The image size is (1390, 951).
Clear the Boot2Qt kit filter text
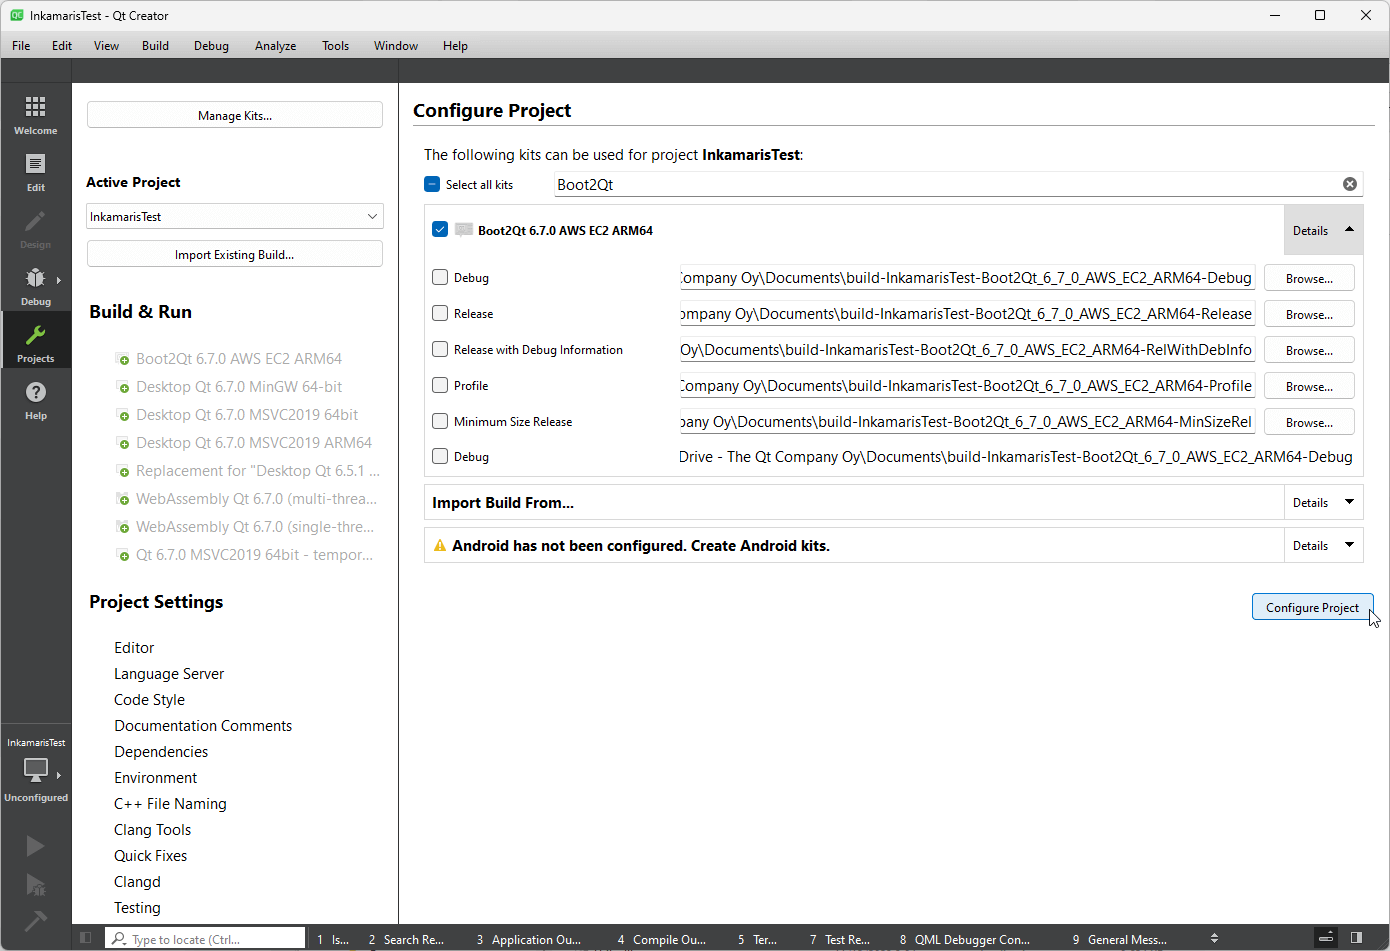pyautogui.click(x=1349, y=184)
